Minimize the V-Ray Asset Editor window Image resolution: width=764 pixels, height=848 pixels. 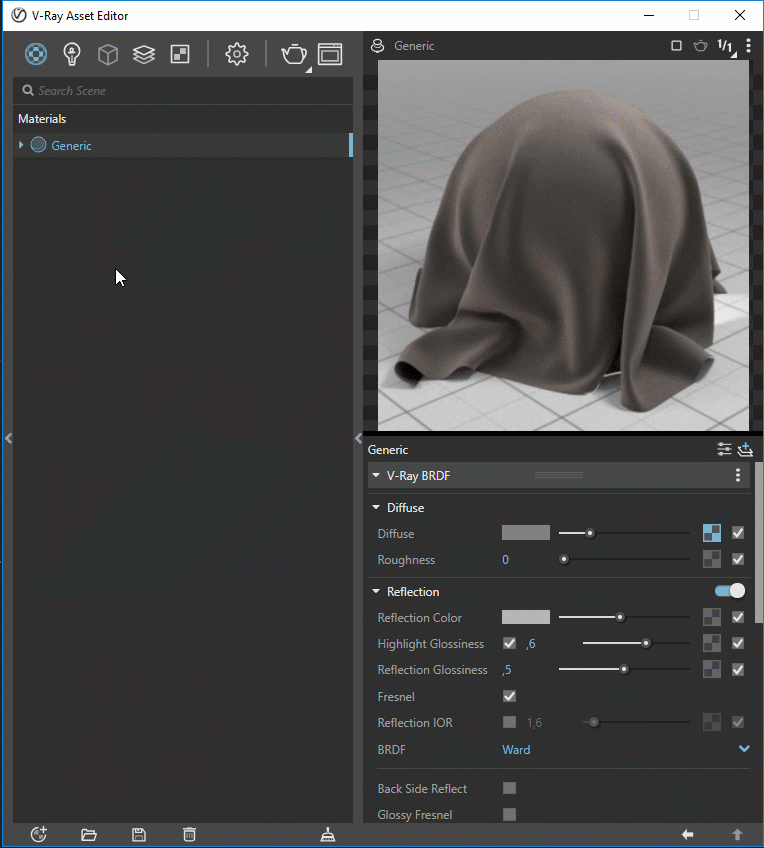point(649,15)
